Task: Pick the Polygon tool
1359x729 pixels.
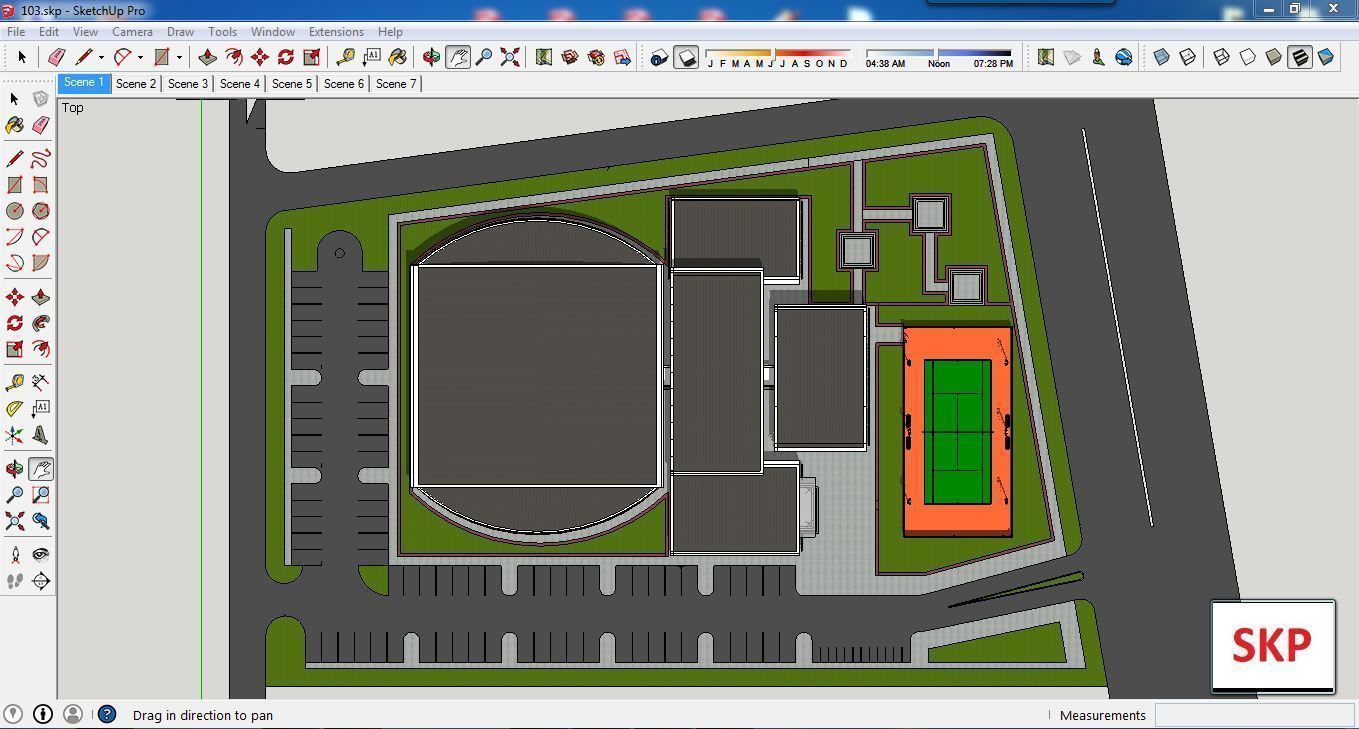Action: pyautogui.click(x=41, y=211)
